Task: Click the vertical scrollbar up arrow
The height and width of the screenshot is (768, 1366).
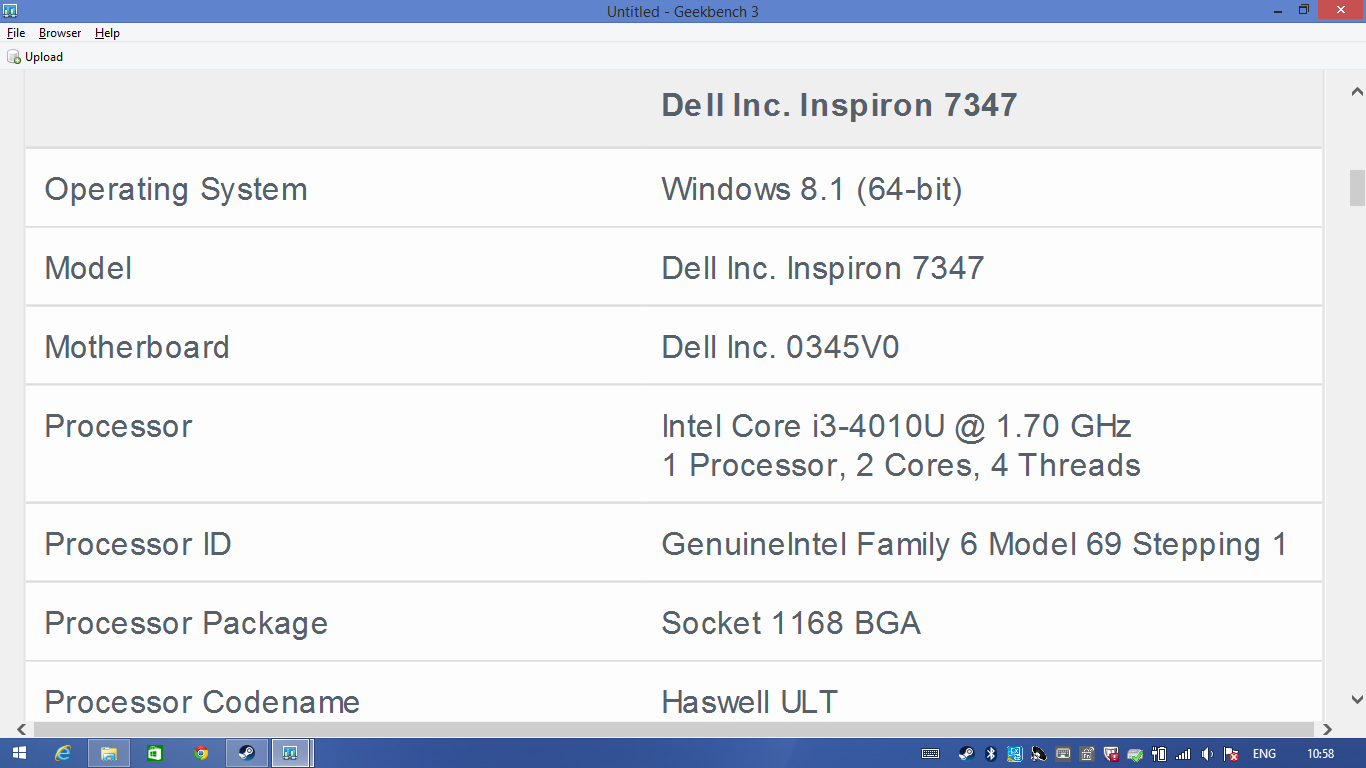Action: tap(1357, 91)
